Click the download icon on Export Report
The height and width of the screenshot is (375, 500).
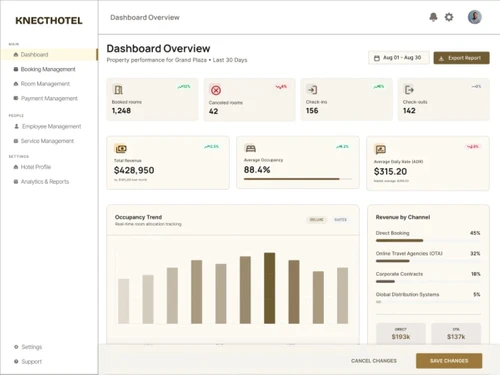(441, 58)
